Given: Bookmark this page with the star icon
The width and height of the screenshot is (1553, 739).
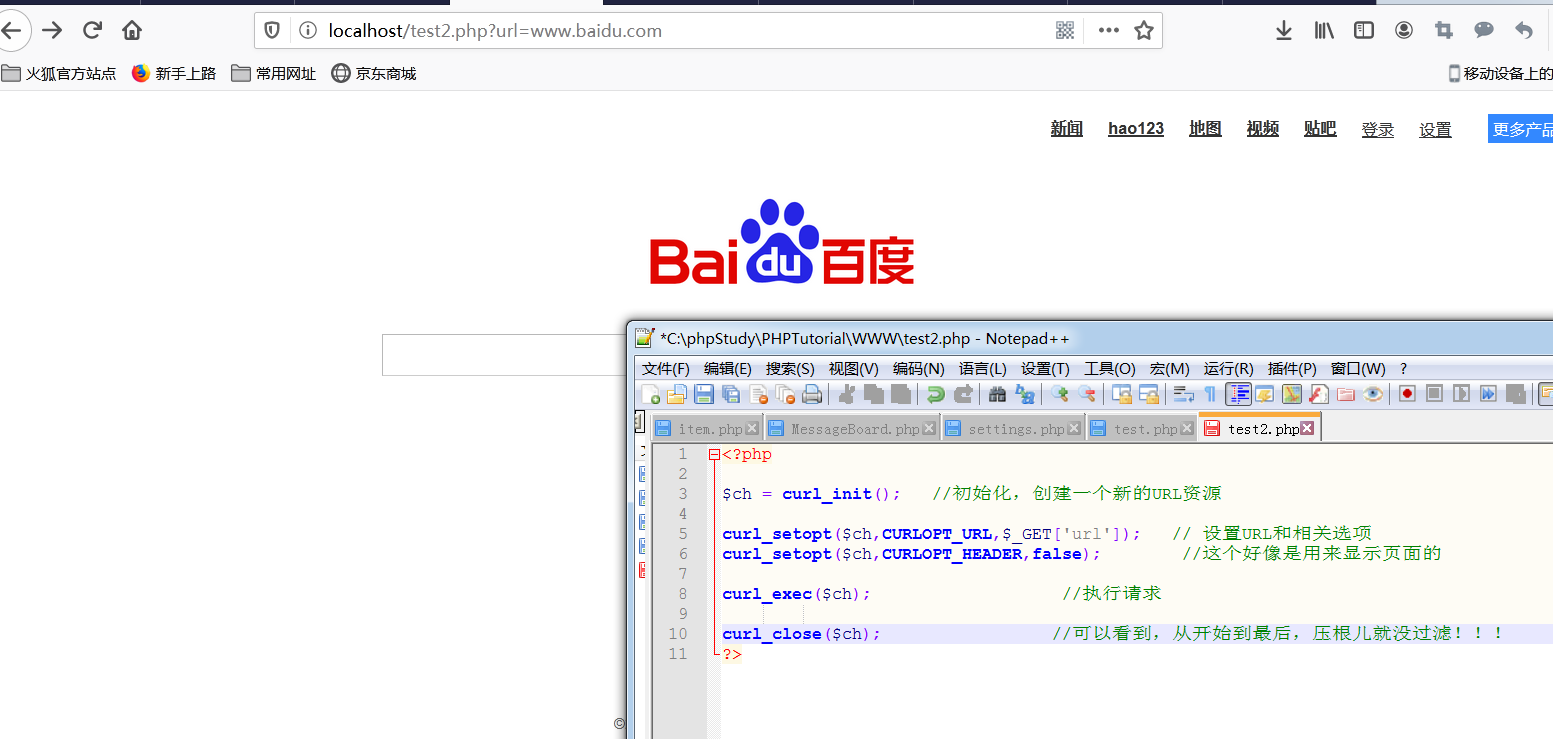Looking at the screenshot, I should tap(1144, 30).
